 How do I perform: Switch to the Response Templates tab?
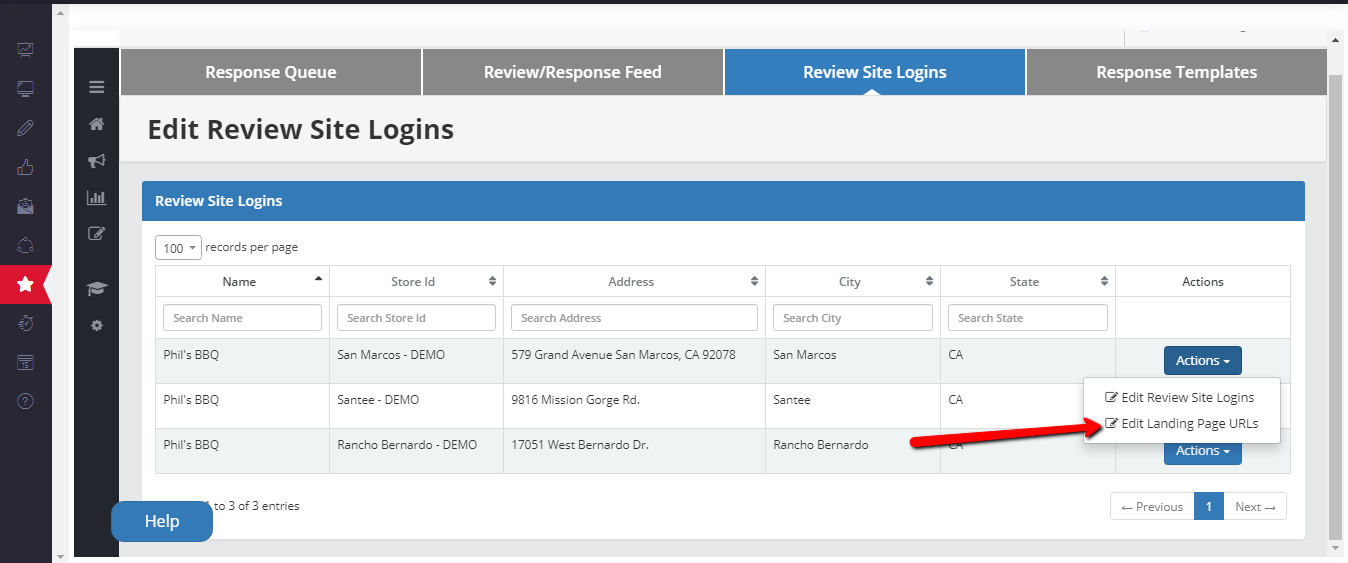(x=1176, y=72)
